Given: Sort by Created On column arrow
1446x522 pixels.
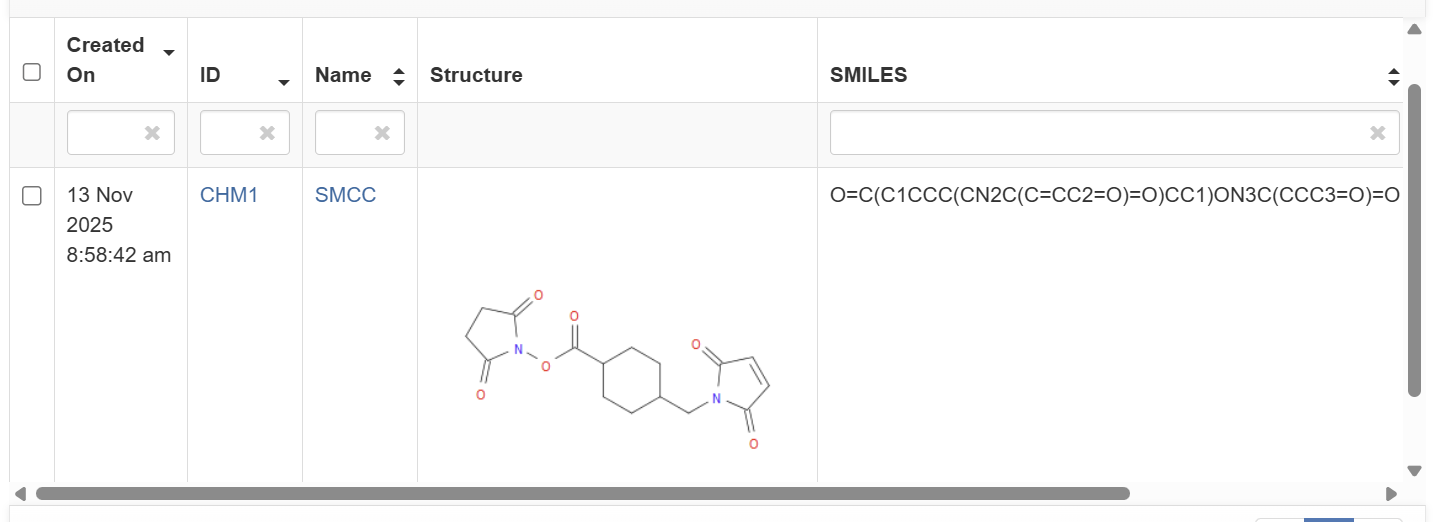Looking at the screenshot, I should point(169,53).
